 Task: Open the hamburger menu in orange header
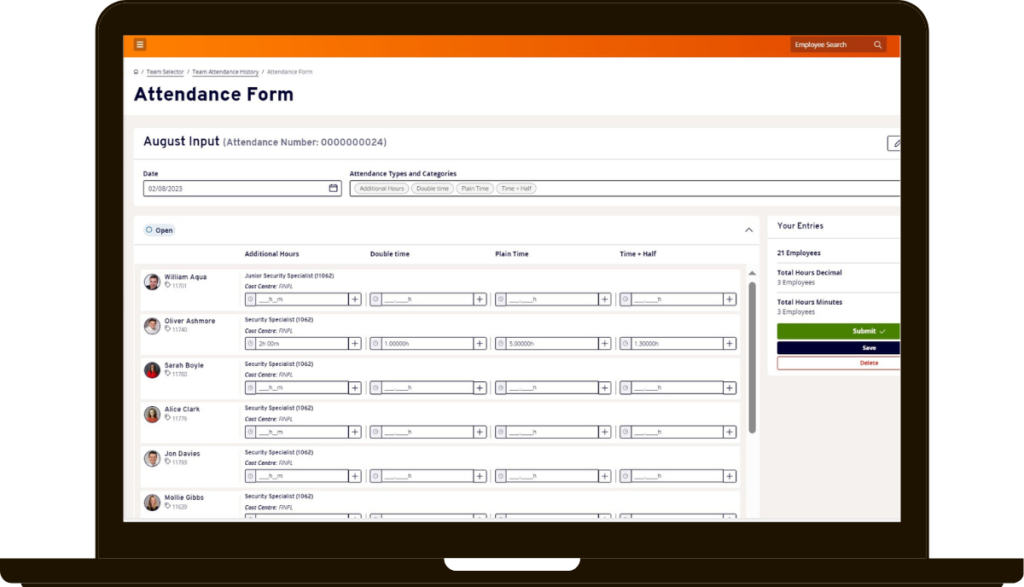[140, 45]
